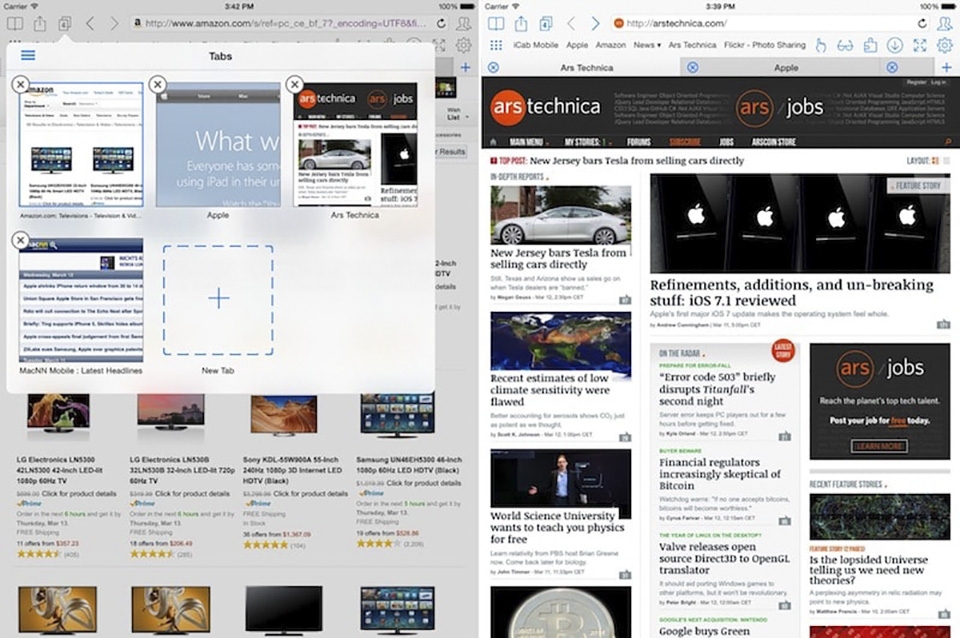Tap the search icon in Ars Technica nav
The height and width of the screenshot is (638, 960).
[948, 142]
